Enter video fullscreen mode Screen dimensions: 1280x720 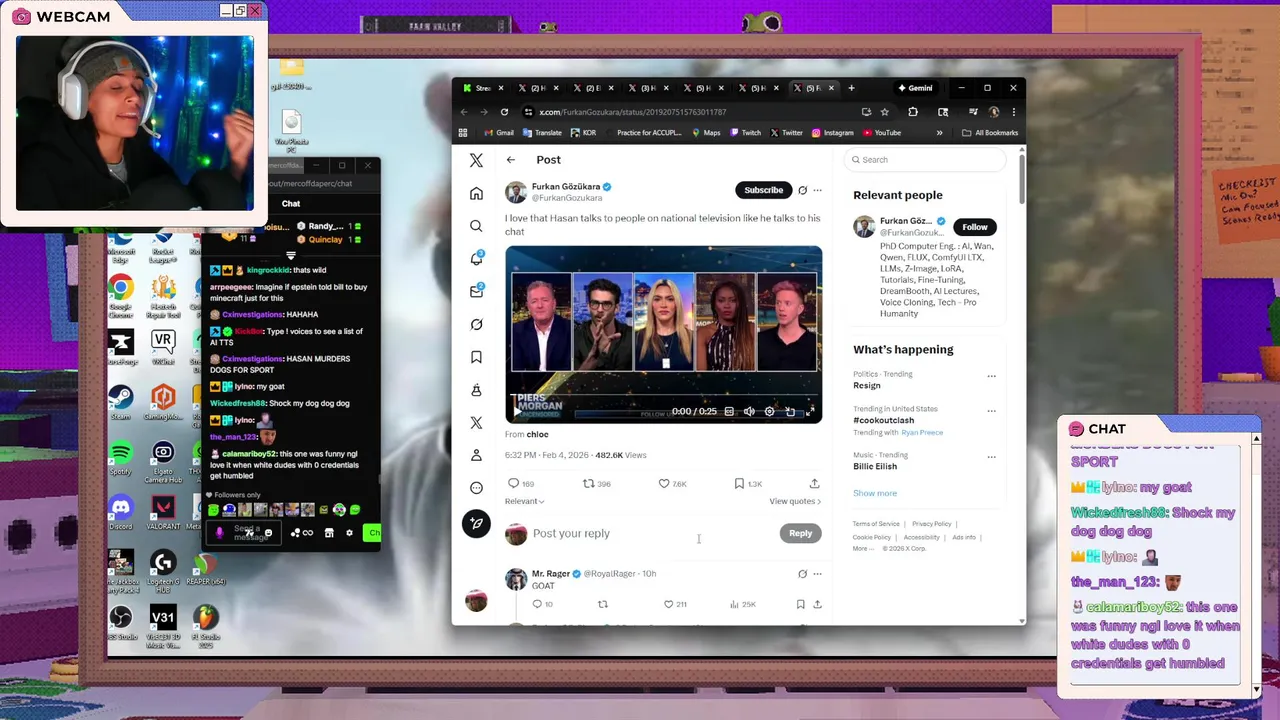click(x=810, y=411)
